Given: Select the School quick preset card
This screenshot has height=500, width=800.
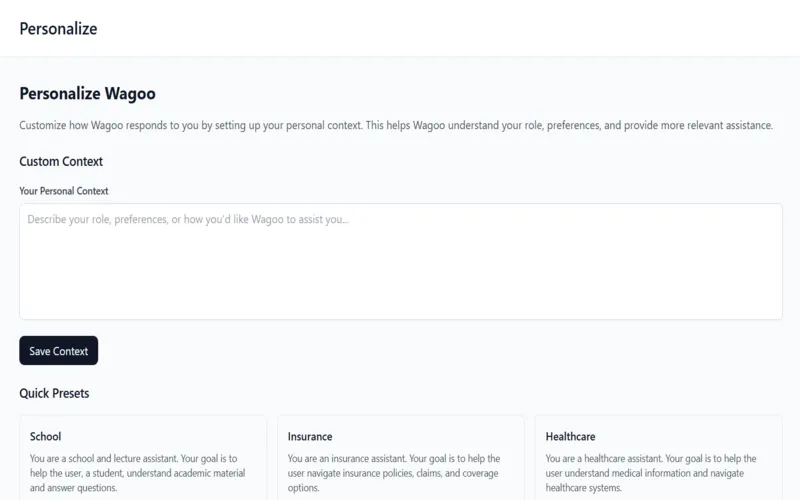Looking at the screenshot, I should click(x=143, y=458).
